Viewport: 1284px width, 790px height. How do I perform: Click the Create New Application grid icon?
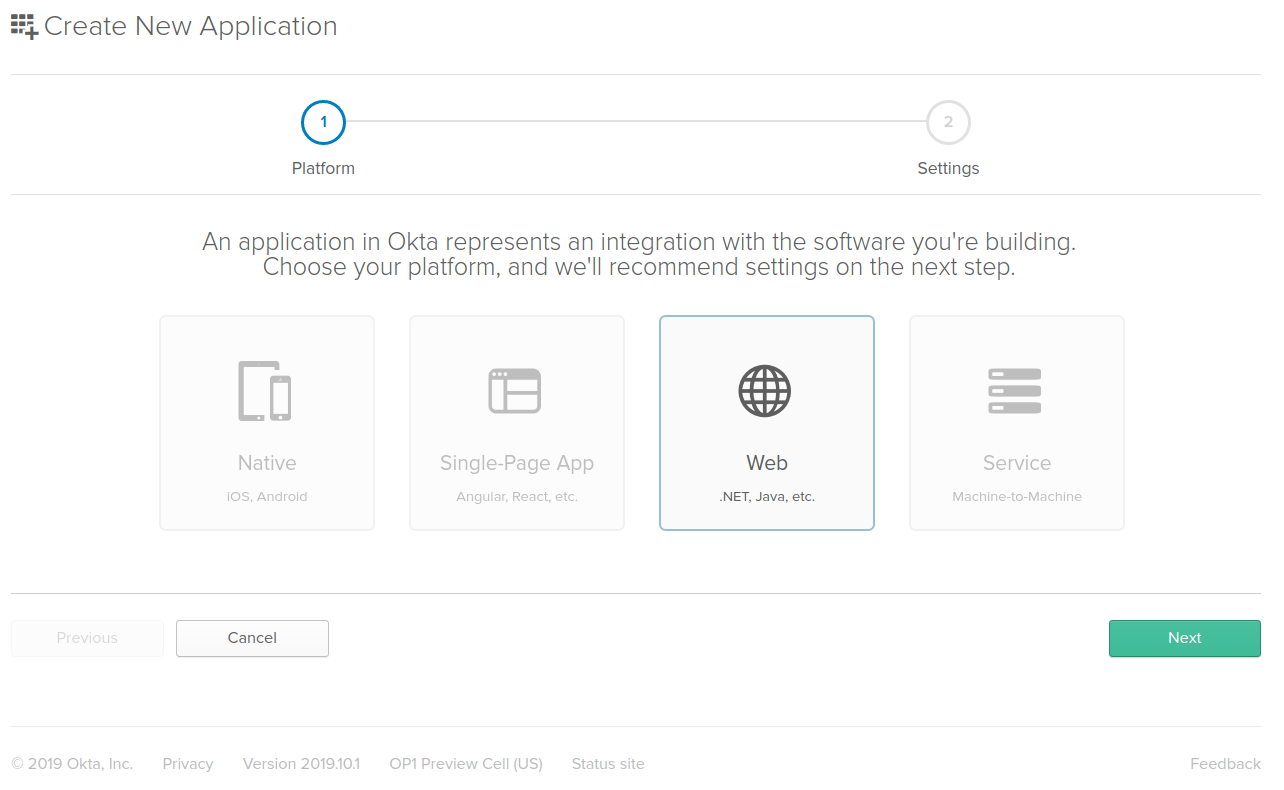pyautogui.click(x=24, y=27)
